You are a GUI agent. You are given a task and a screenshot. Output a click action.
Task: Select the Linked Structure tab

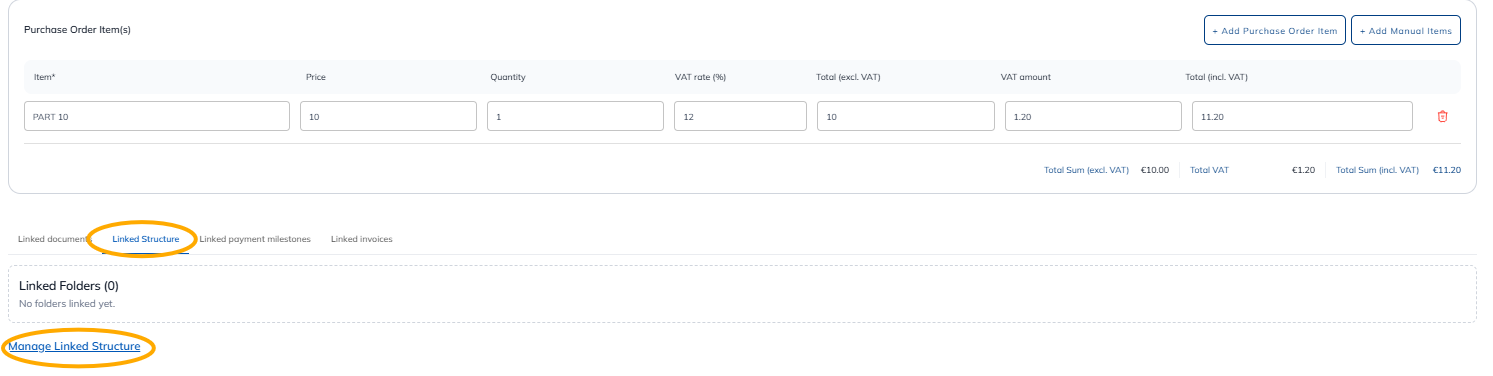[x=146, y=239]
